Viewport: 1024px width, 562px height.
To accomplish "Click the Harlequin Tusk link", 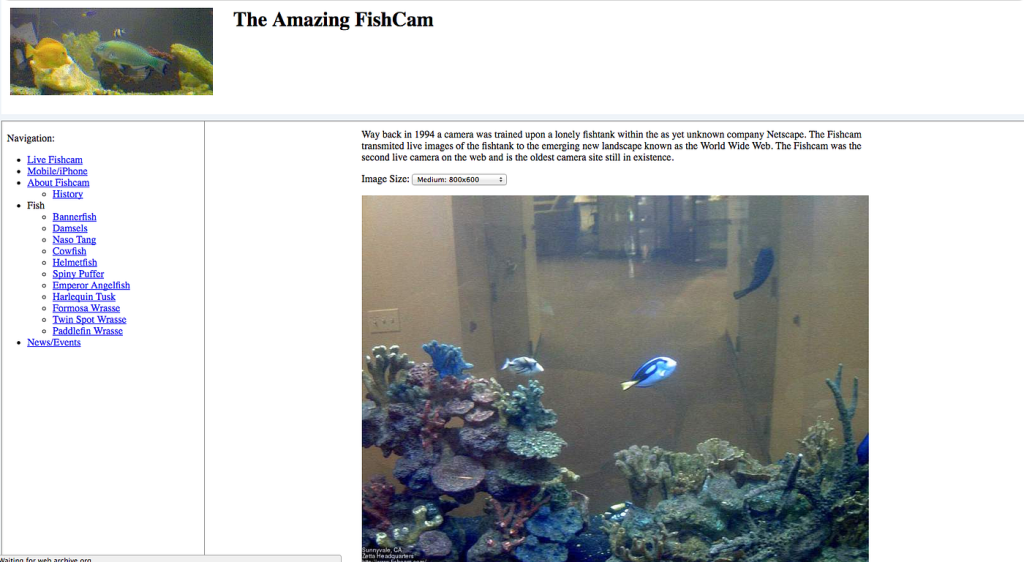I will [x=84, y=297].
